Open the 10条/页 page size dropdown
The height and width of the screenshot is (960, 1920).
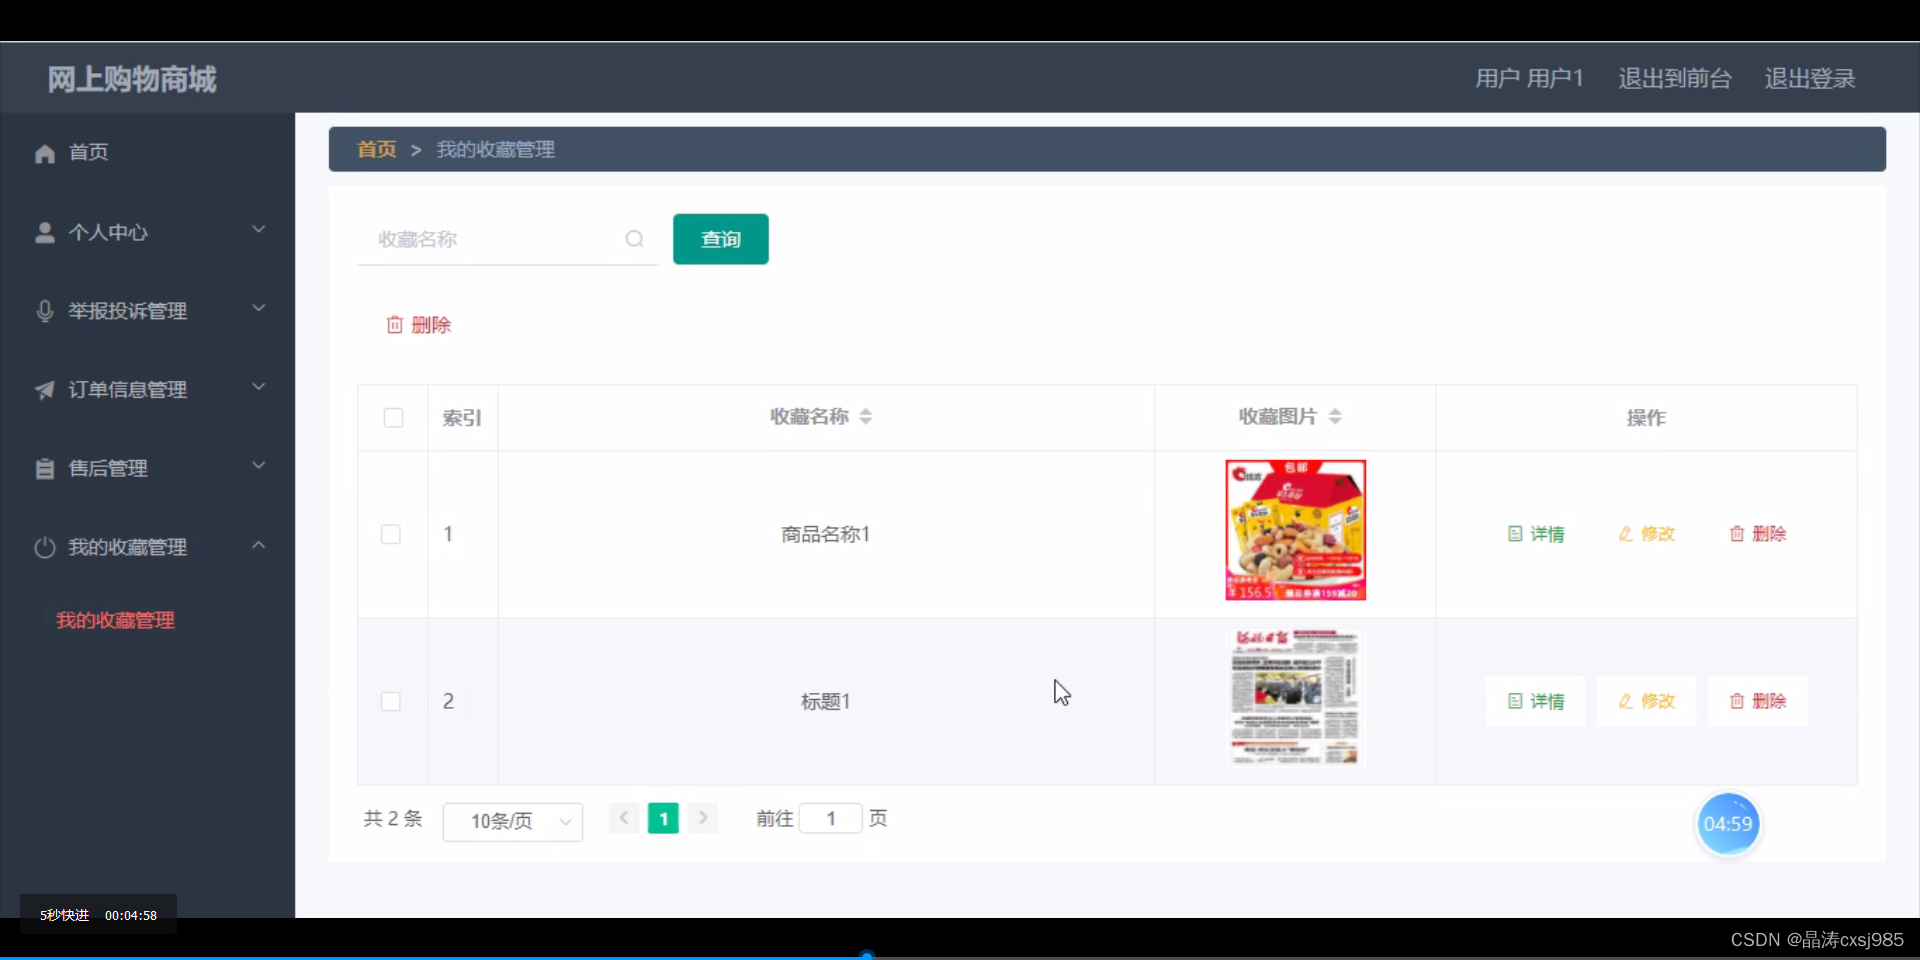point(513,821)
